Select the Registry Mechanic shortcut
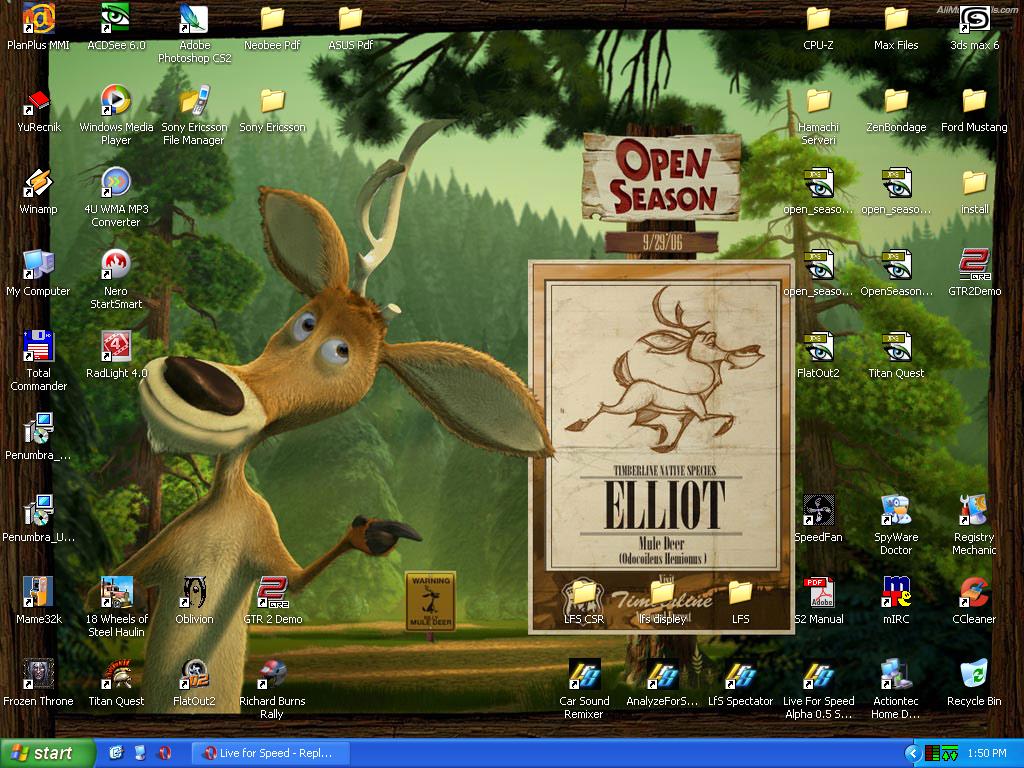Image resolution: width=1024 pixels, height=768 pixels. click(x=974, y=511)
